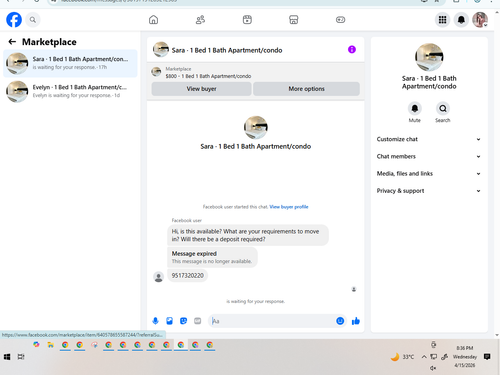Open the Facebook search magnifier

33,20
